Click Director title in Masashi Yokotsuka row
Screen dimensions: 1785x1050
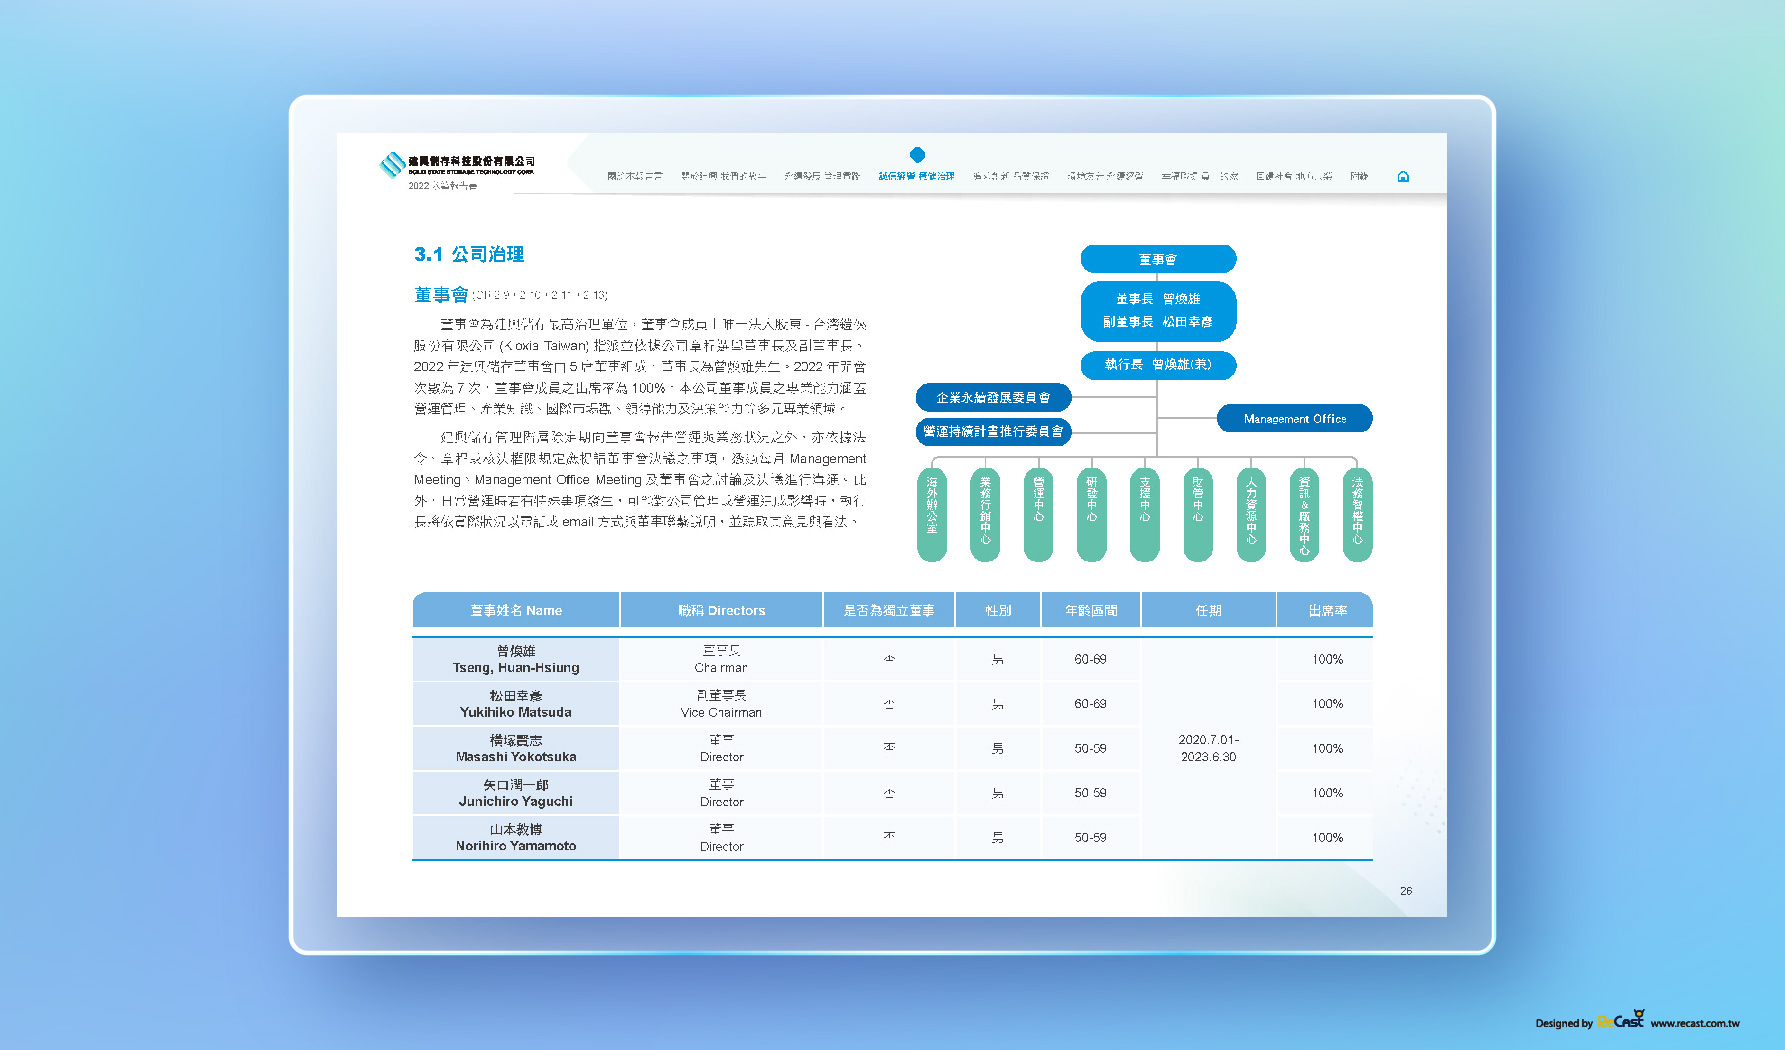721,748
